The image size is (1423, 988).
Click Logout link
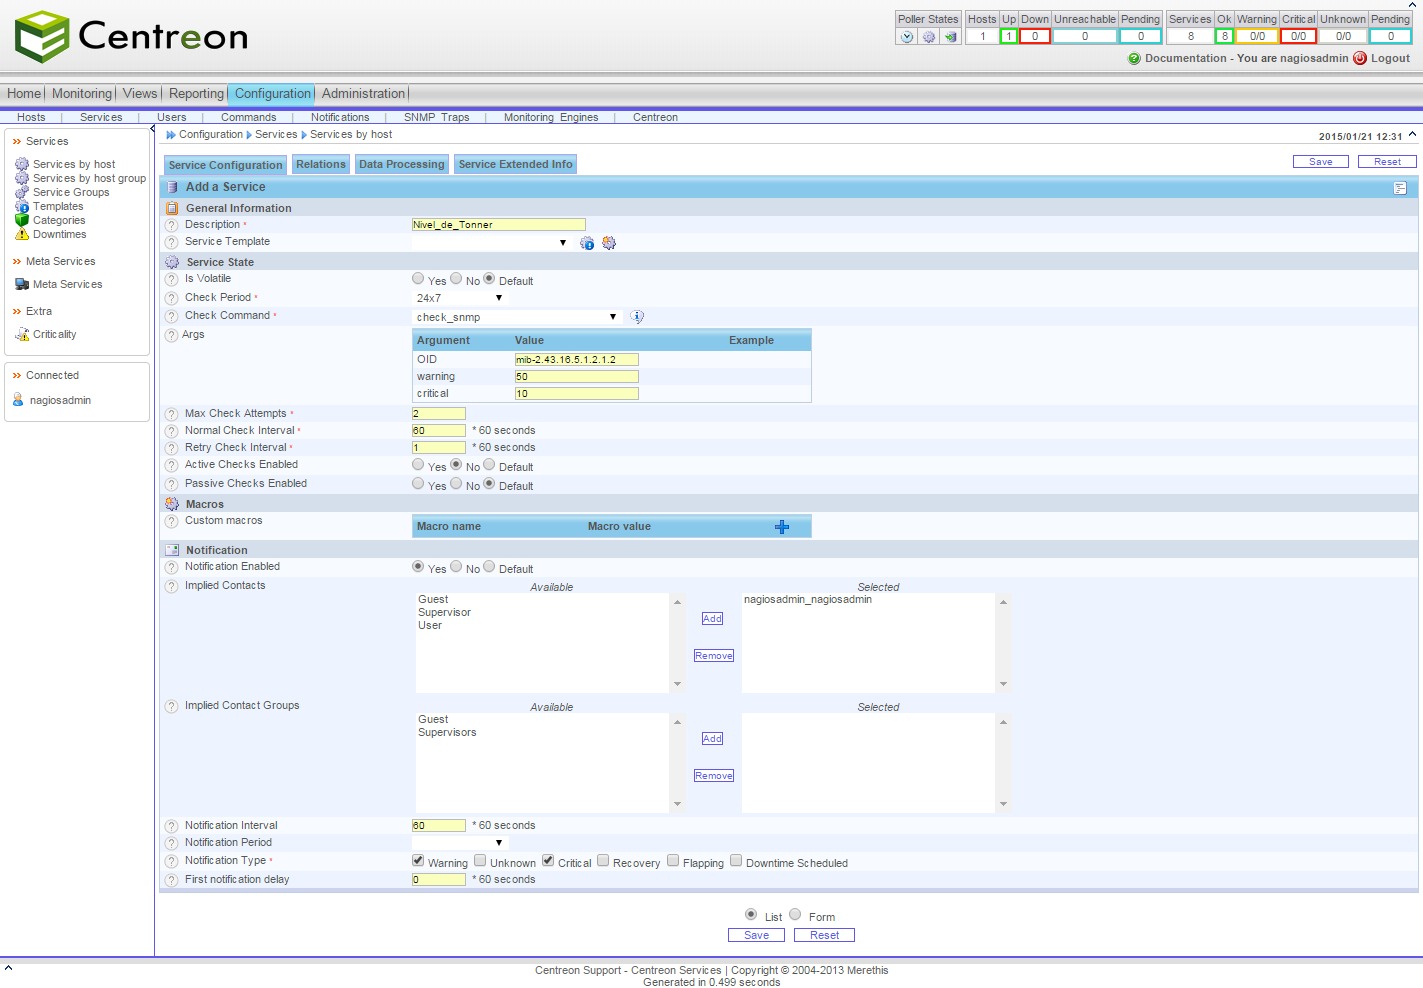pyautogui.click(x=1390, y=58)
